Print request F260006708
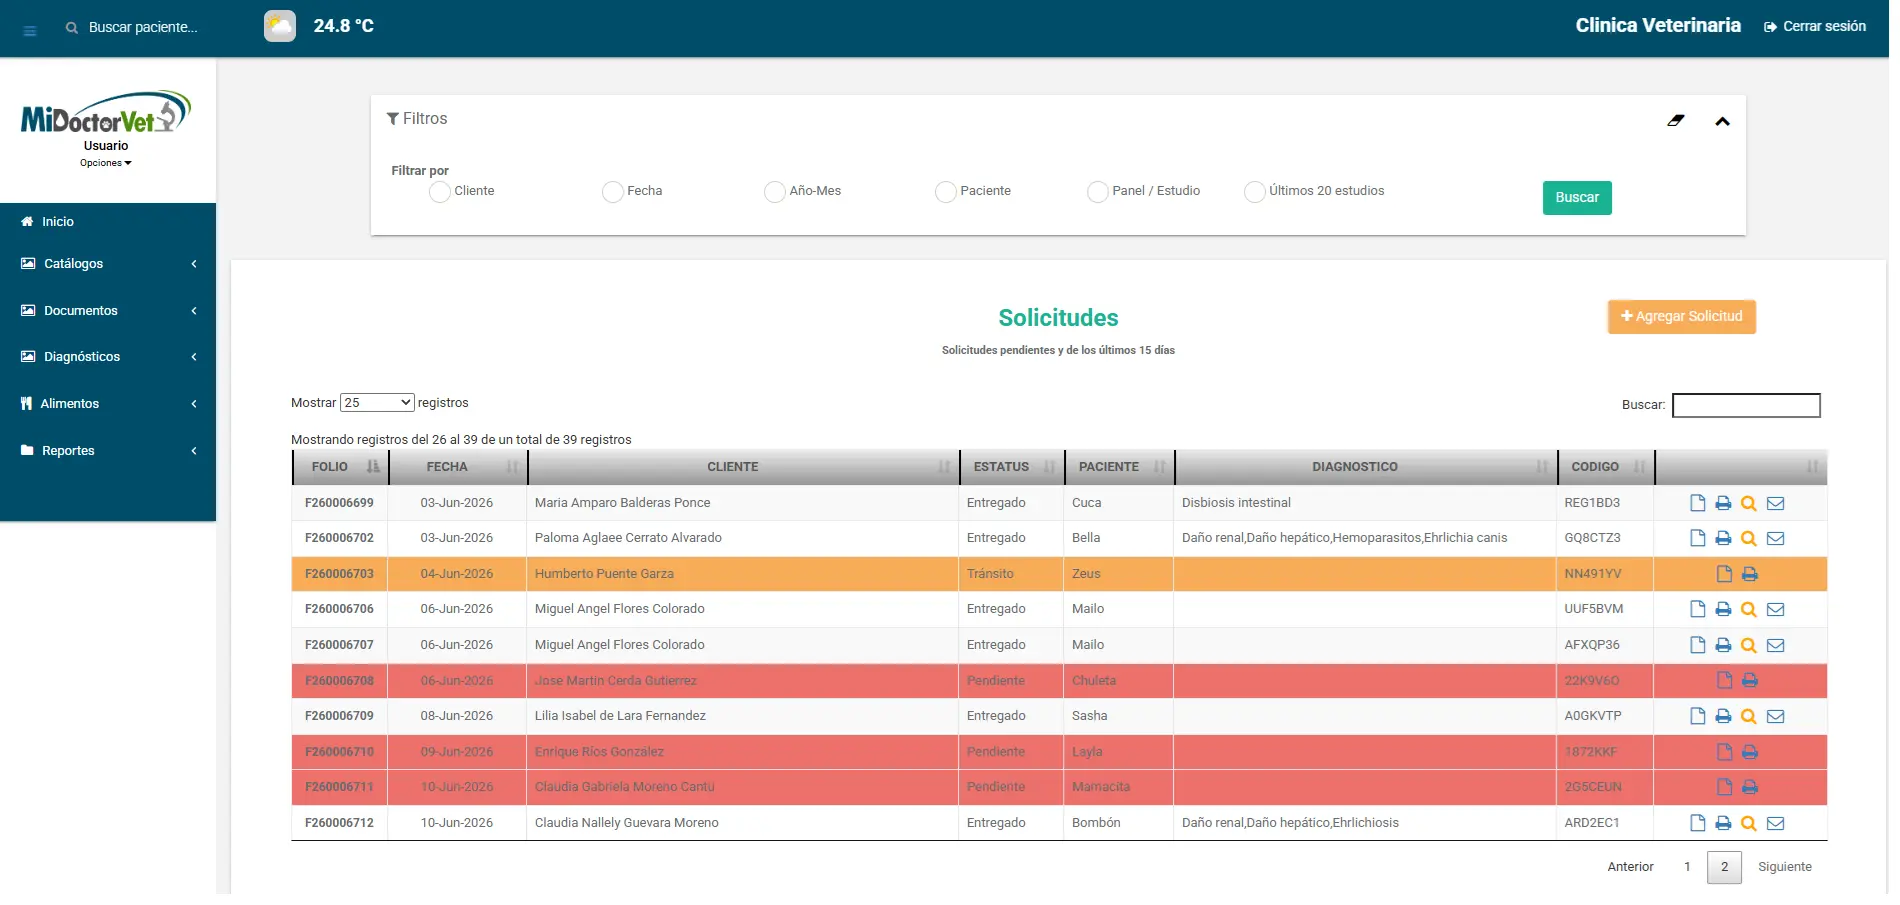 [x=1750, y=680]
